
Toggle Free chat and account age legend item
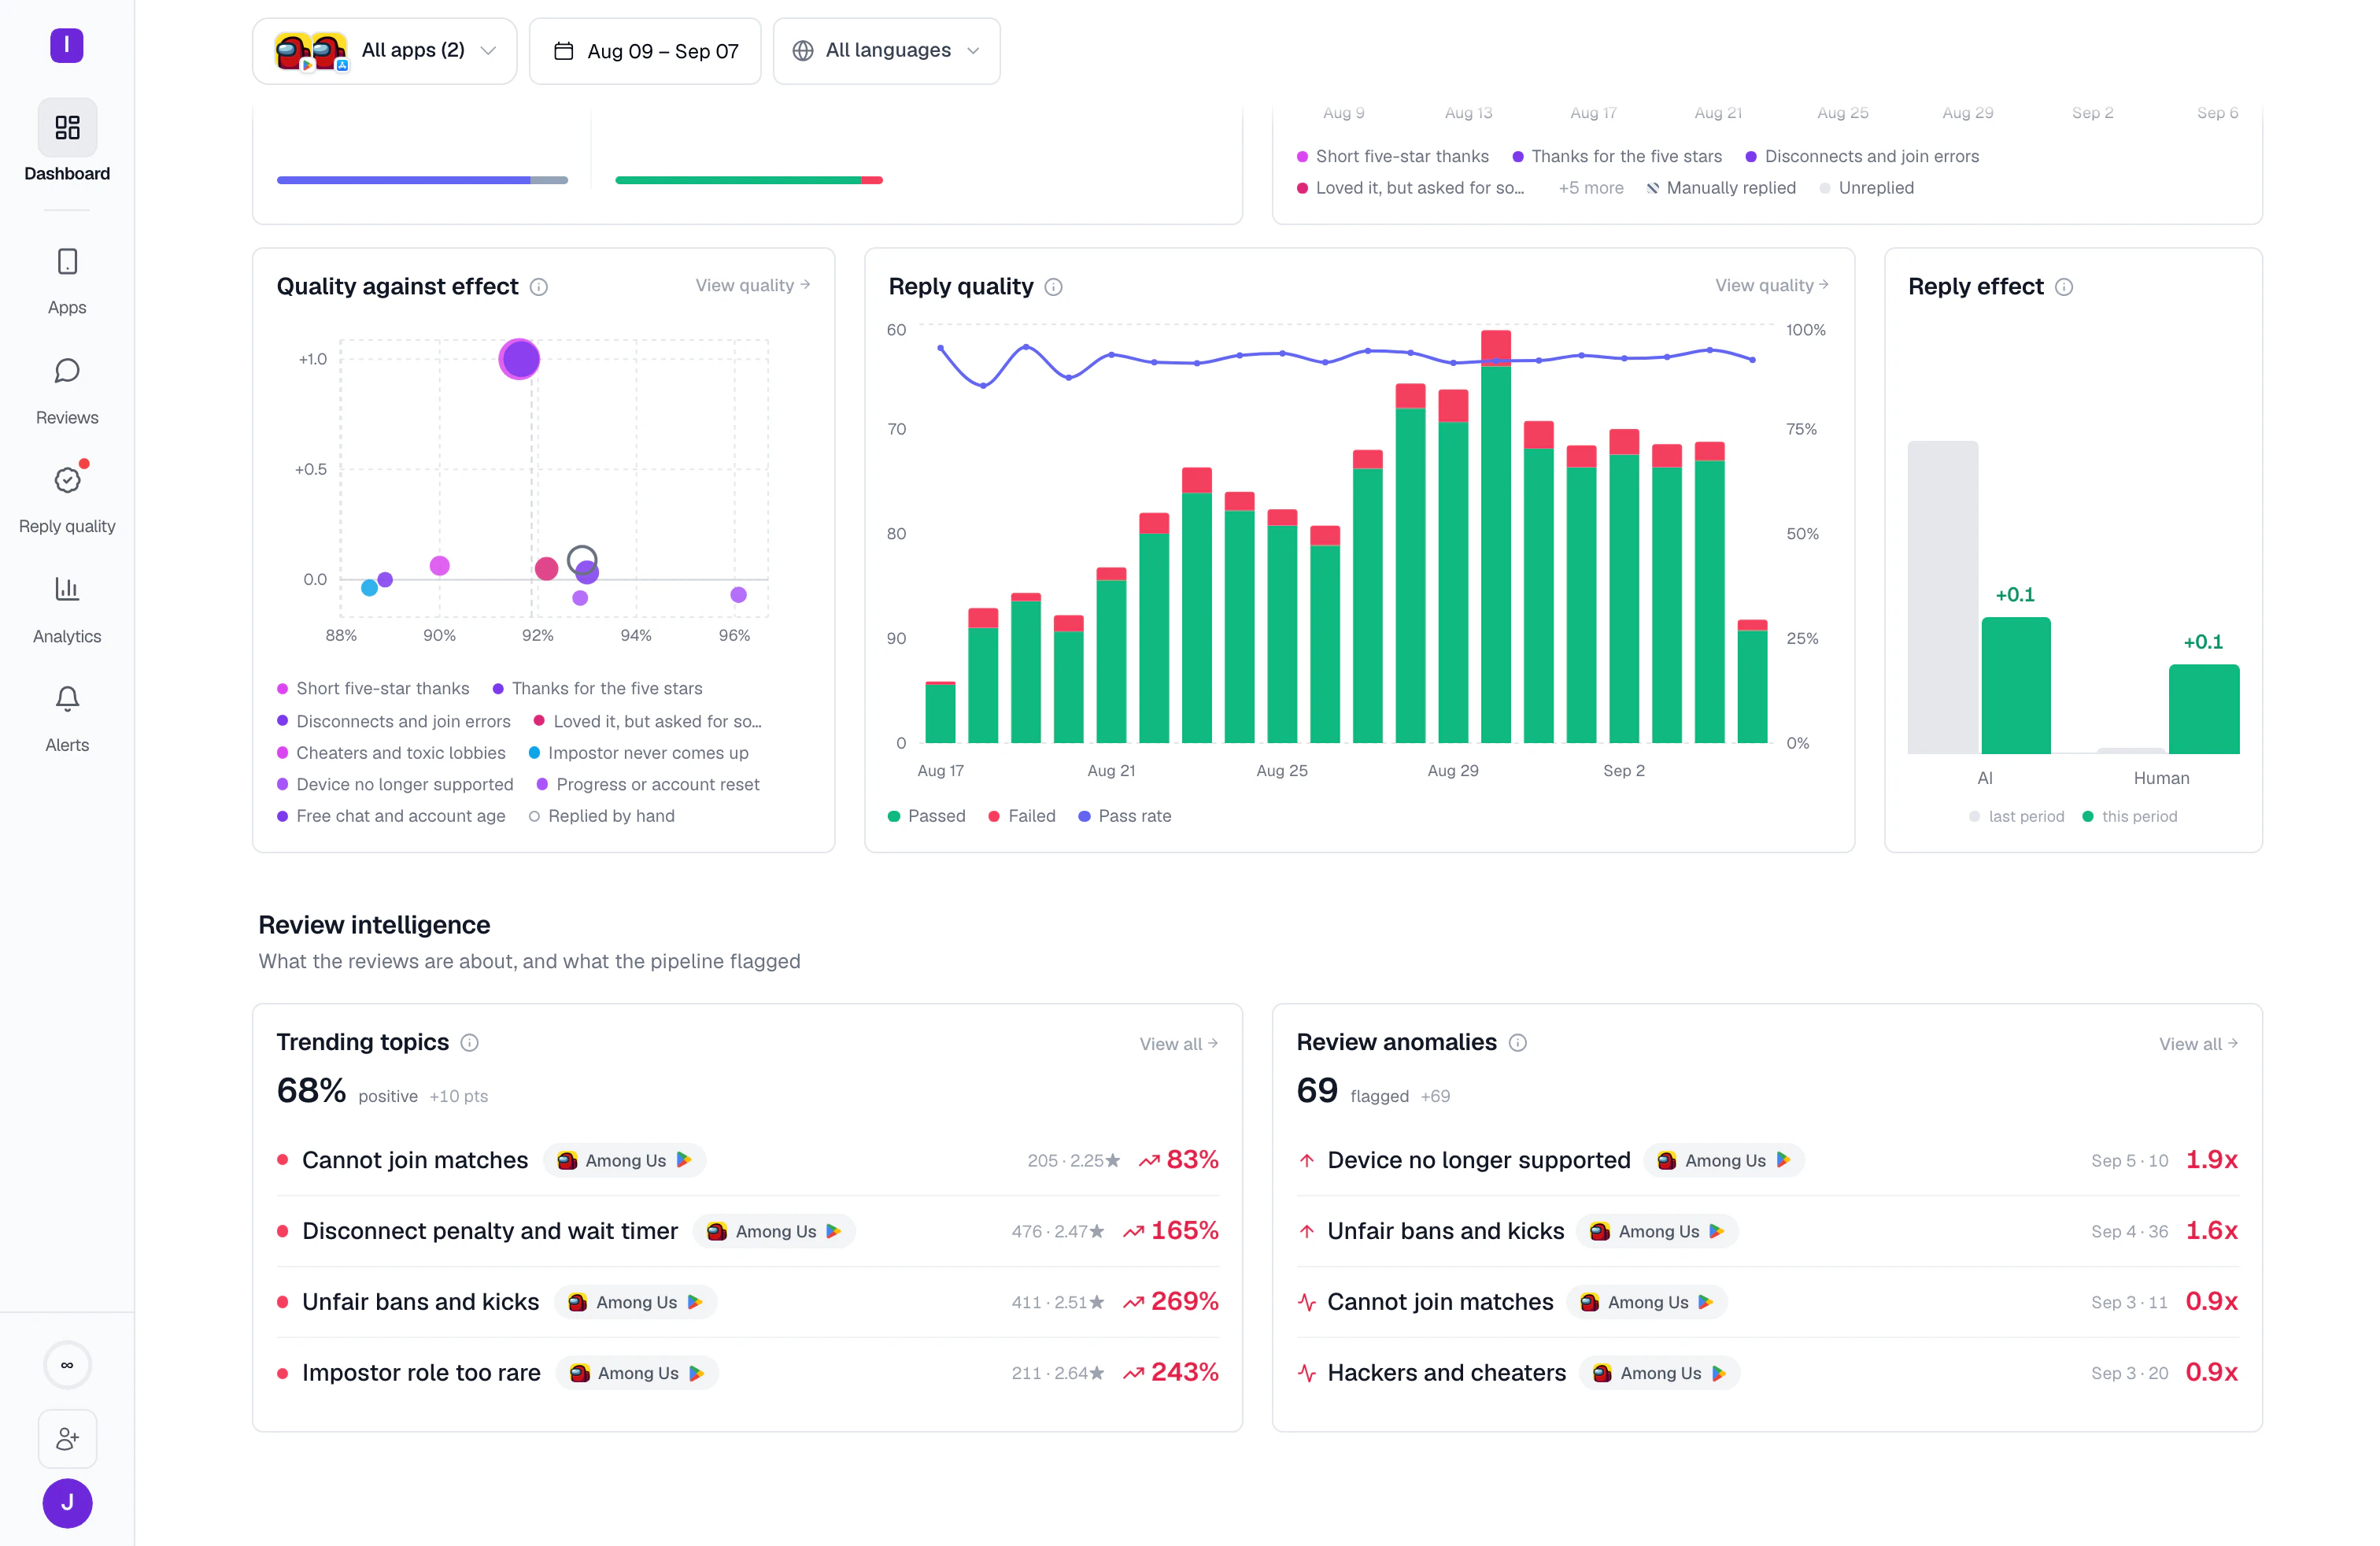[391, 816]
